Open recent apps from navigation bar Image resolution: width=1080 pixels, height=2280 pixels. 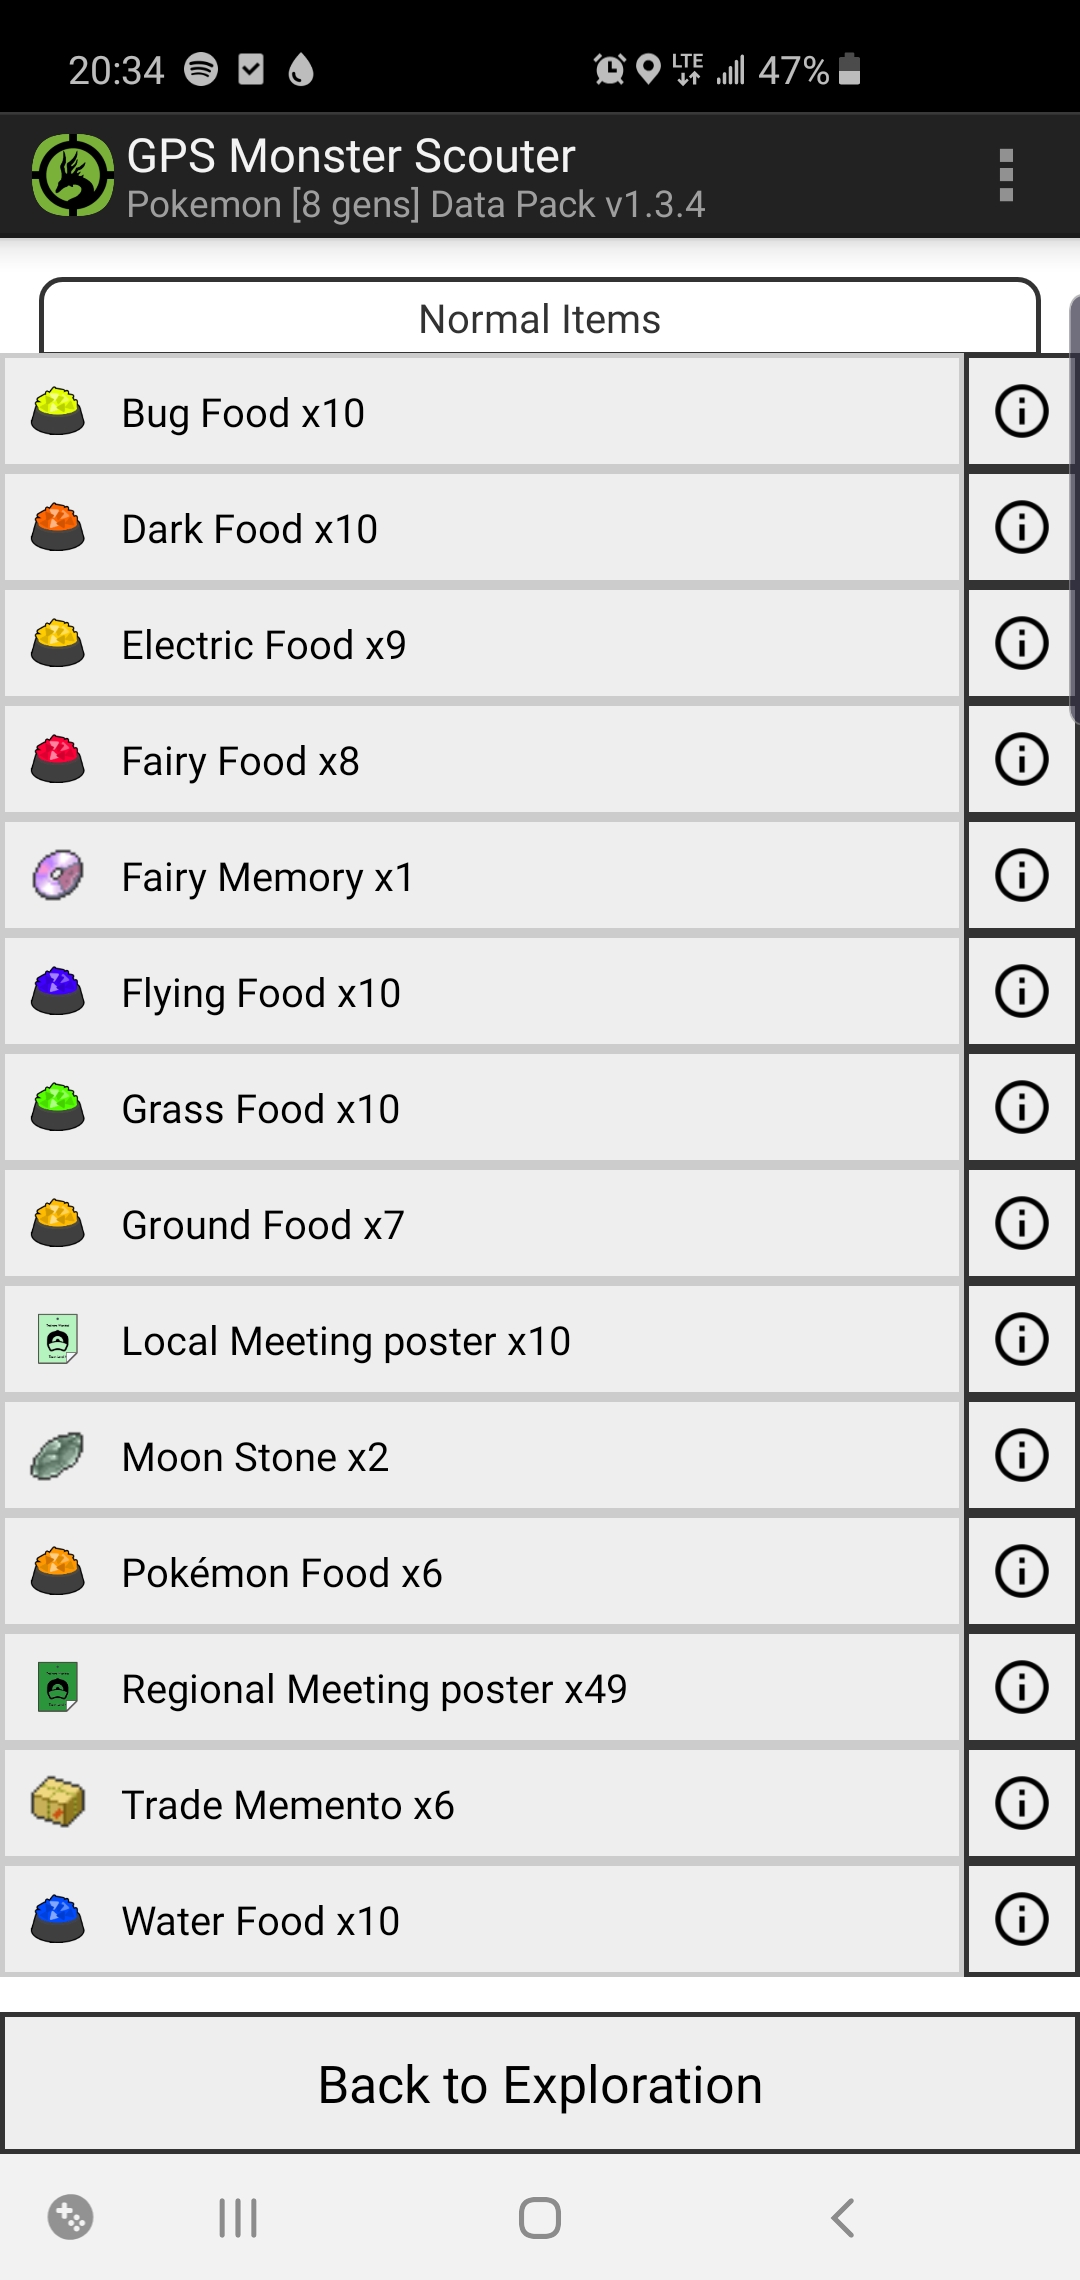click(238, 2218)
